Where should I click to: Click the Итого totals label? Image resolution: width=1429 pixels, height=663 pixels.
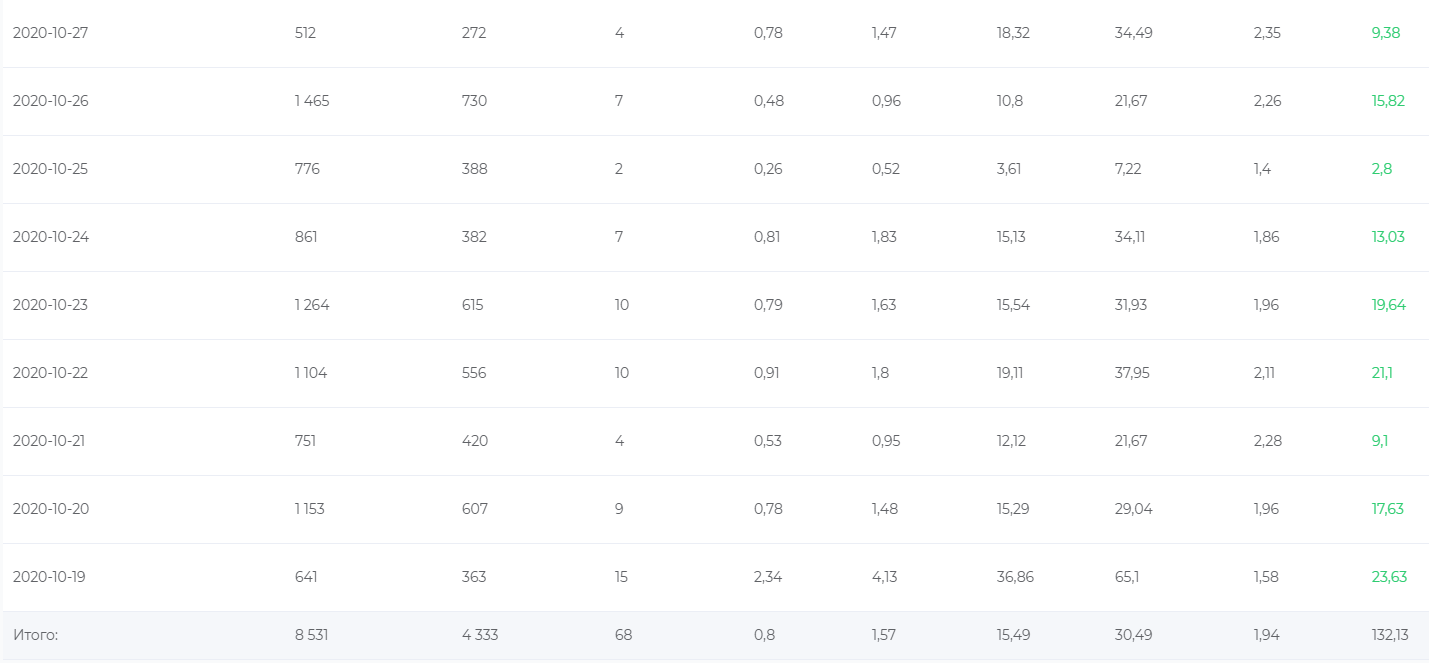click(x=35, y=635)
